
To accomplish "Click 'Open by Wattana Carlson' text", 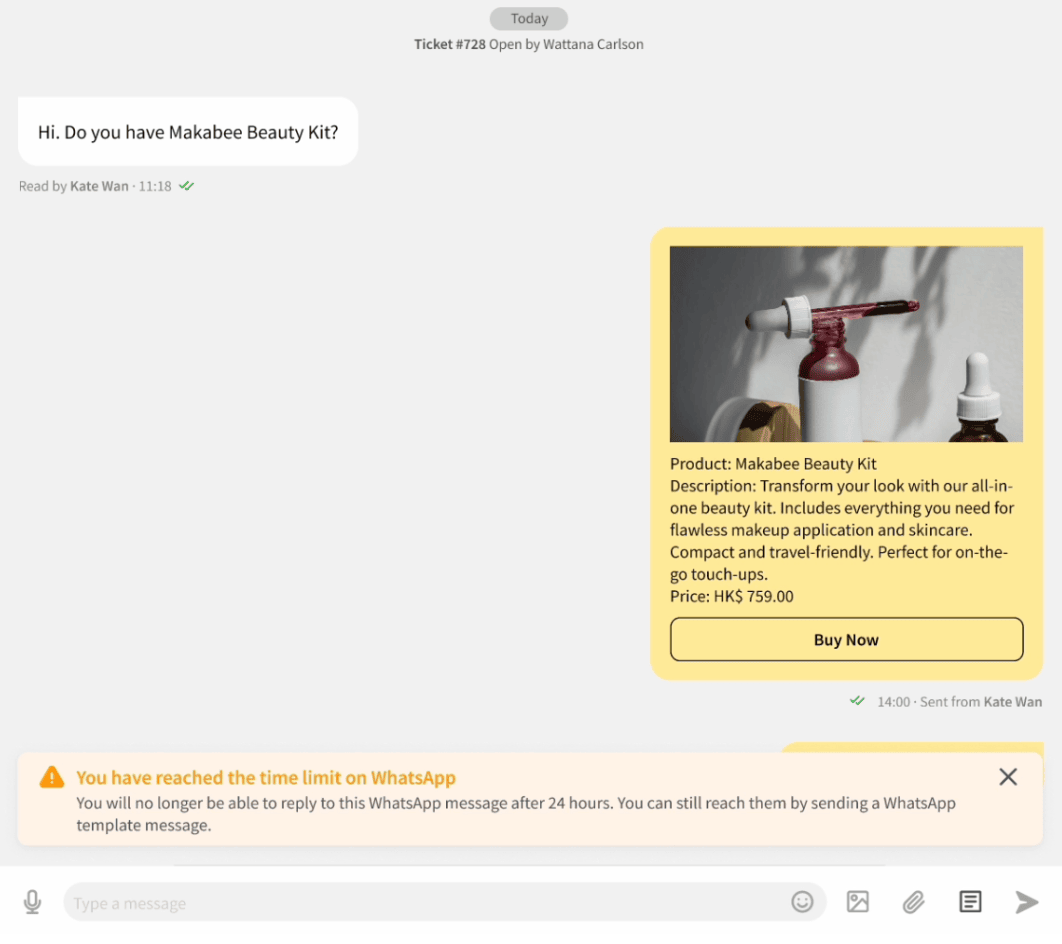I will click(566, 44).
